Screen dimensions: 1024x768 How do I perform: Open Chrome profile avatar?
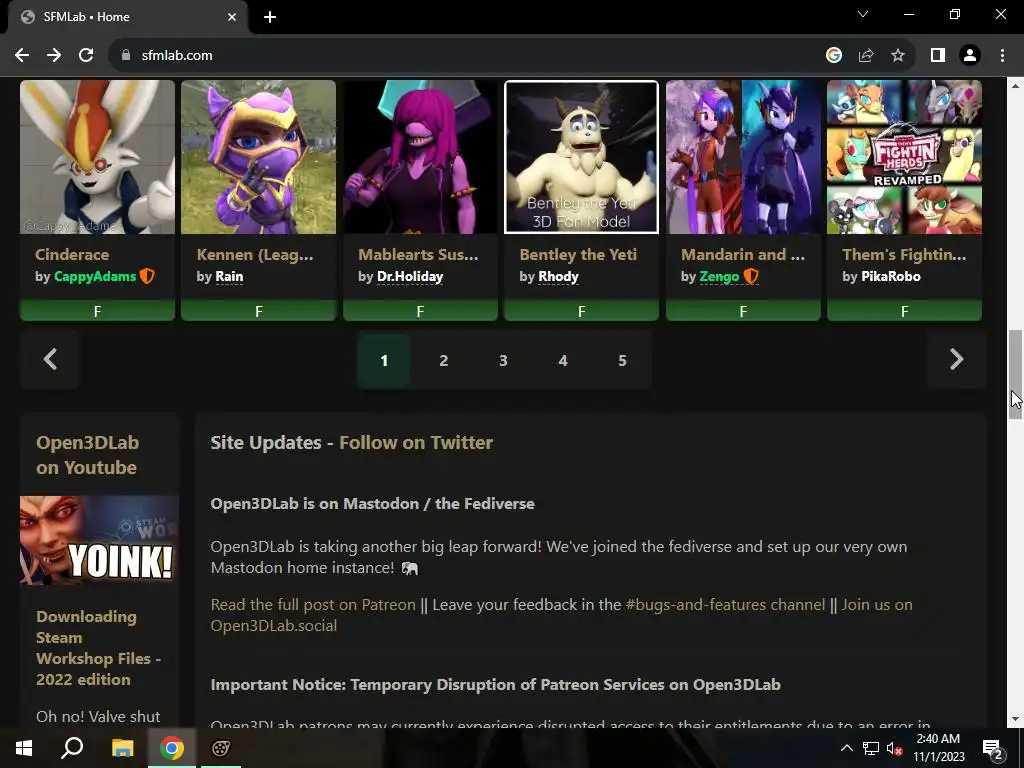click(970, 56)
